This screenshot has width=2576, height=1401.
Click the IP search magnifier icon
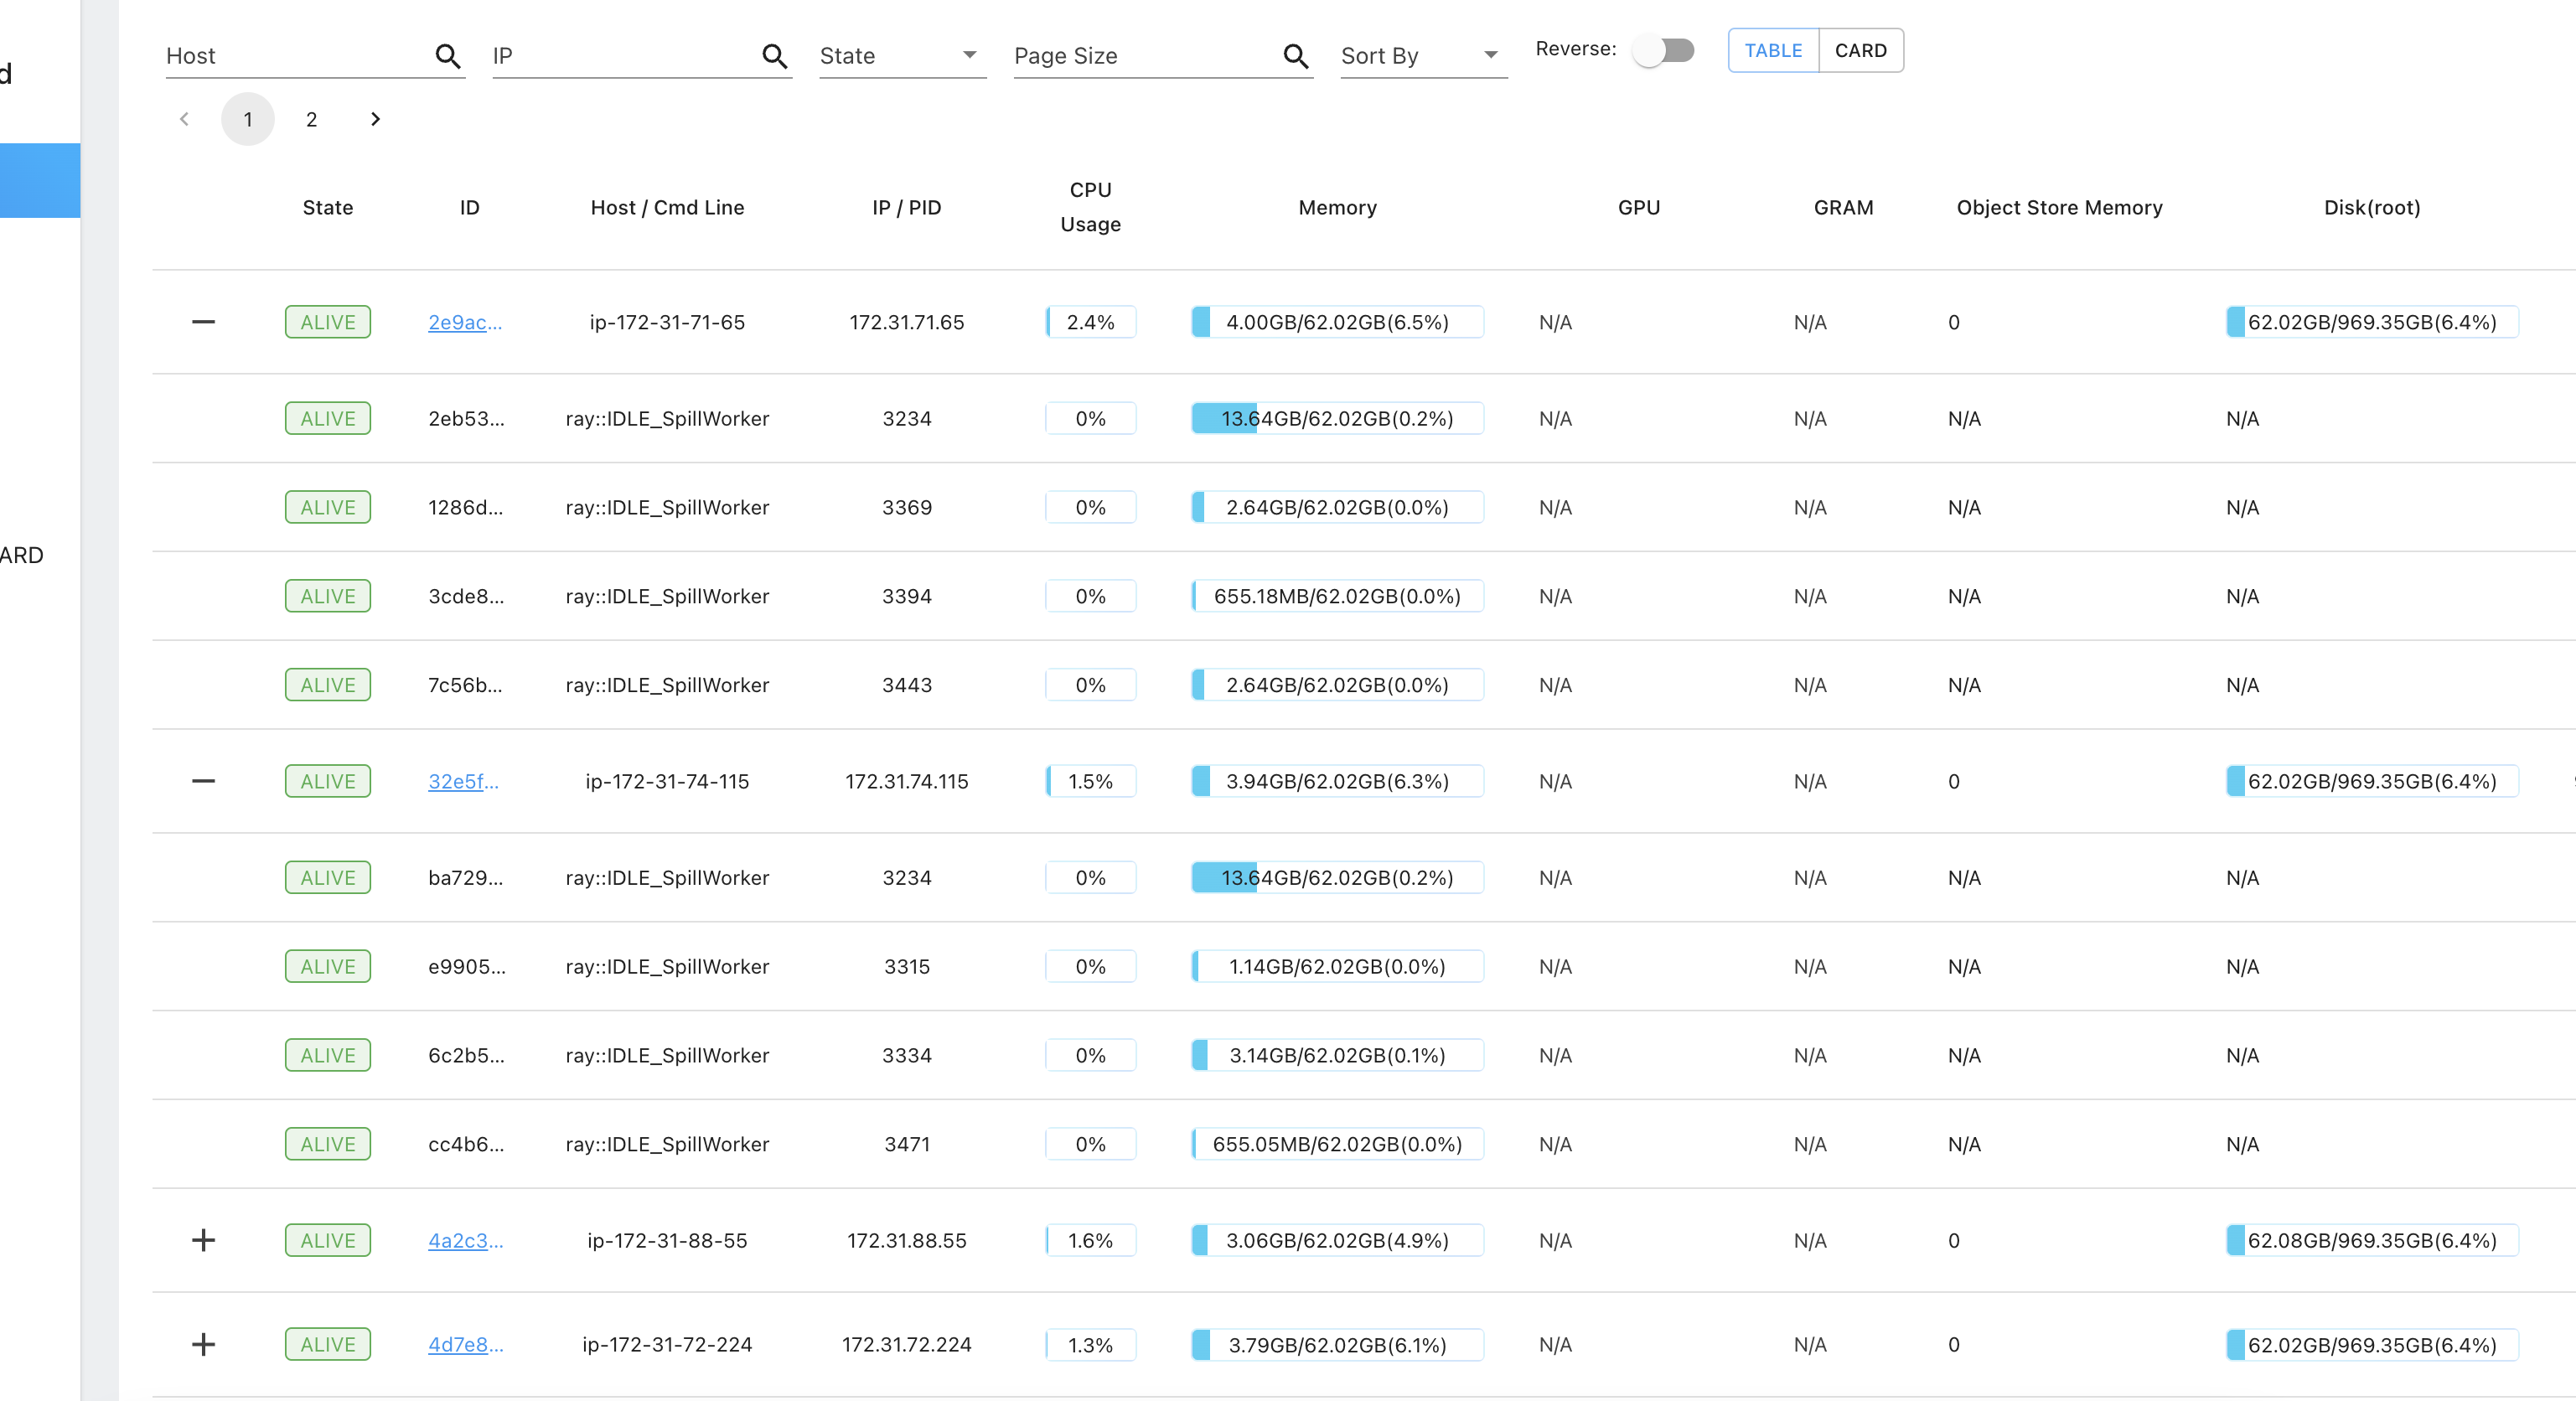point(774,56)
